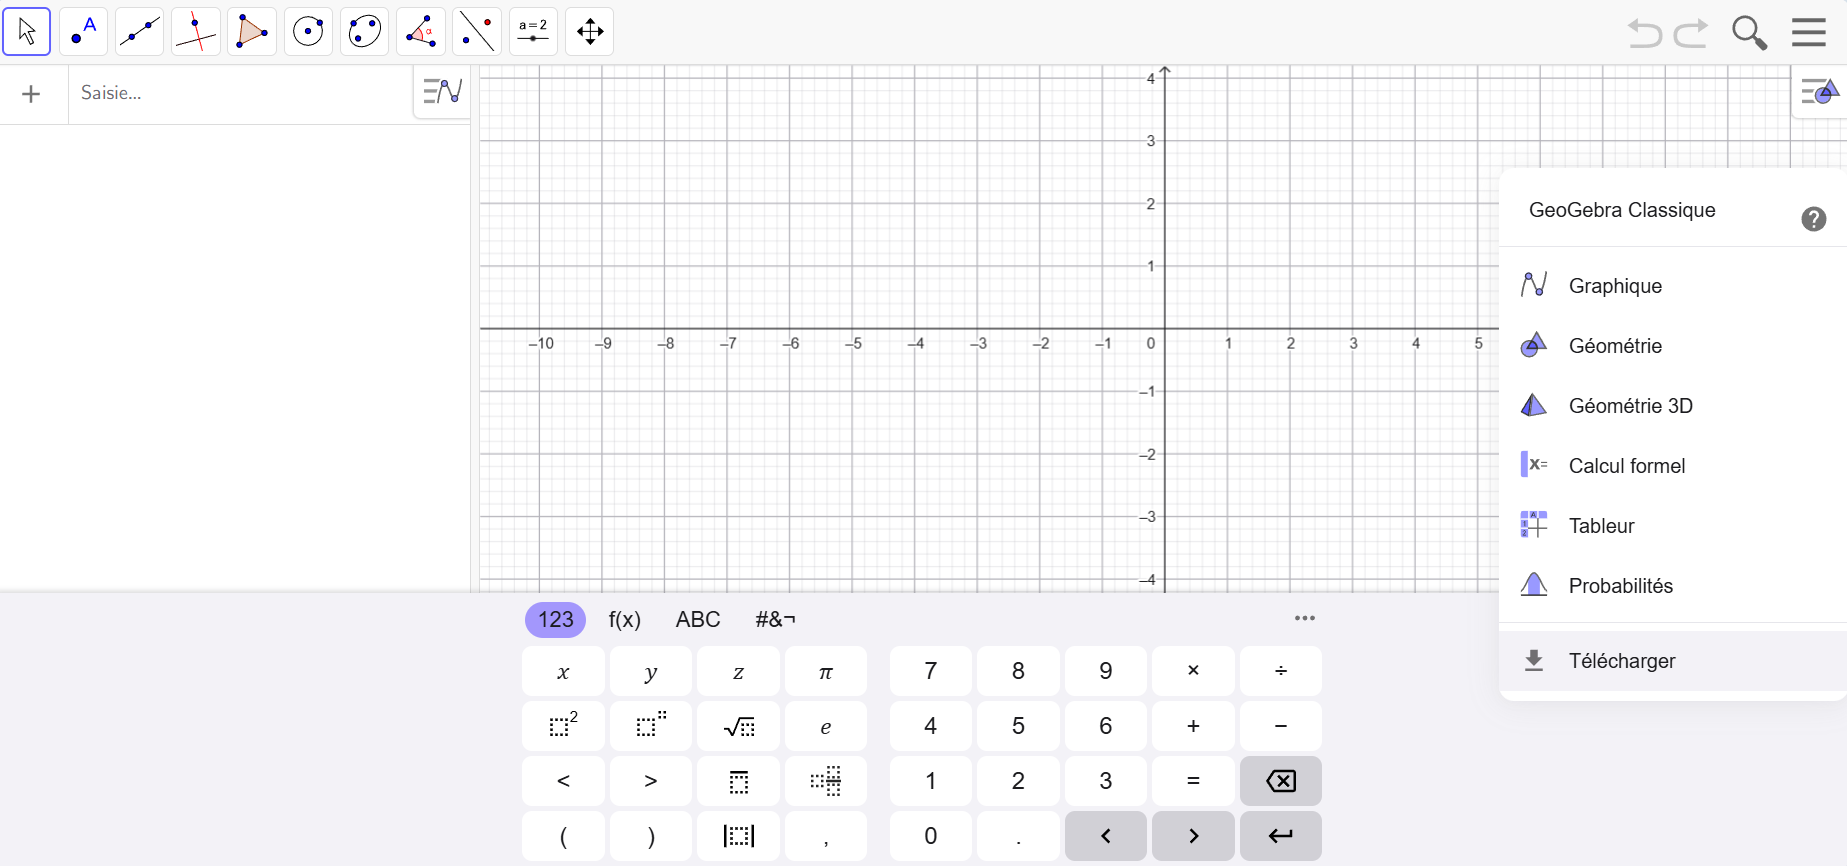Tap the number 7 key
Image resolution: width=1847 pixels, height=866 pixels.
coord(931,671)
